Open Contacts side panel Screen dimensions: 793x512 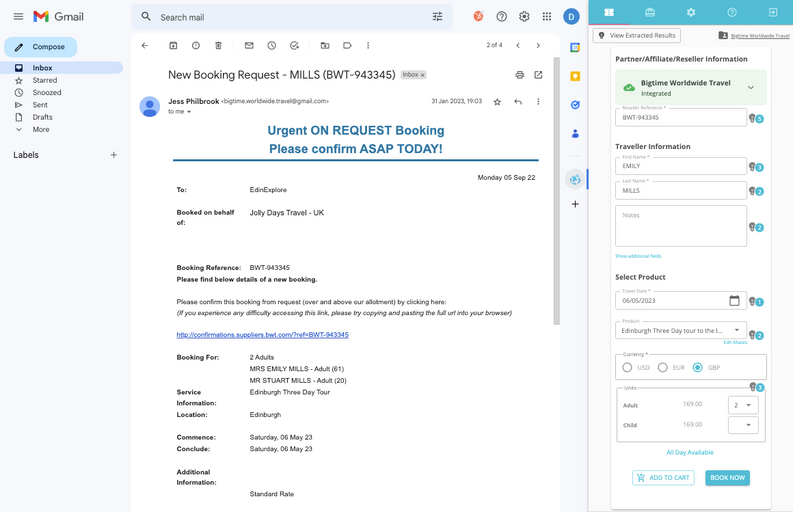click(x=575, y=134)
